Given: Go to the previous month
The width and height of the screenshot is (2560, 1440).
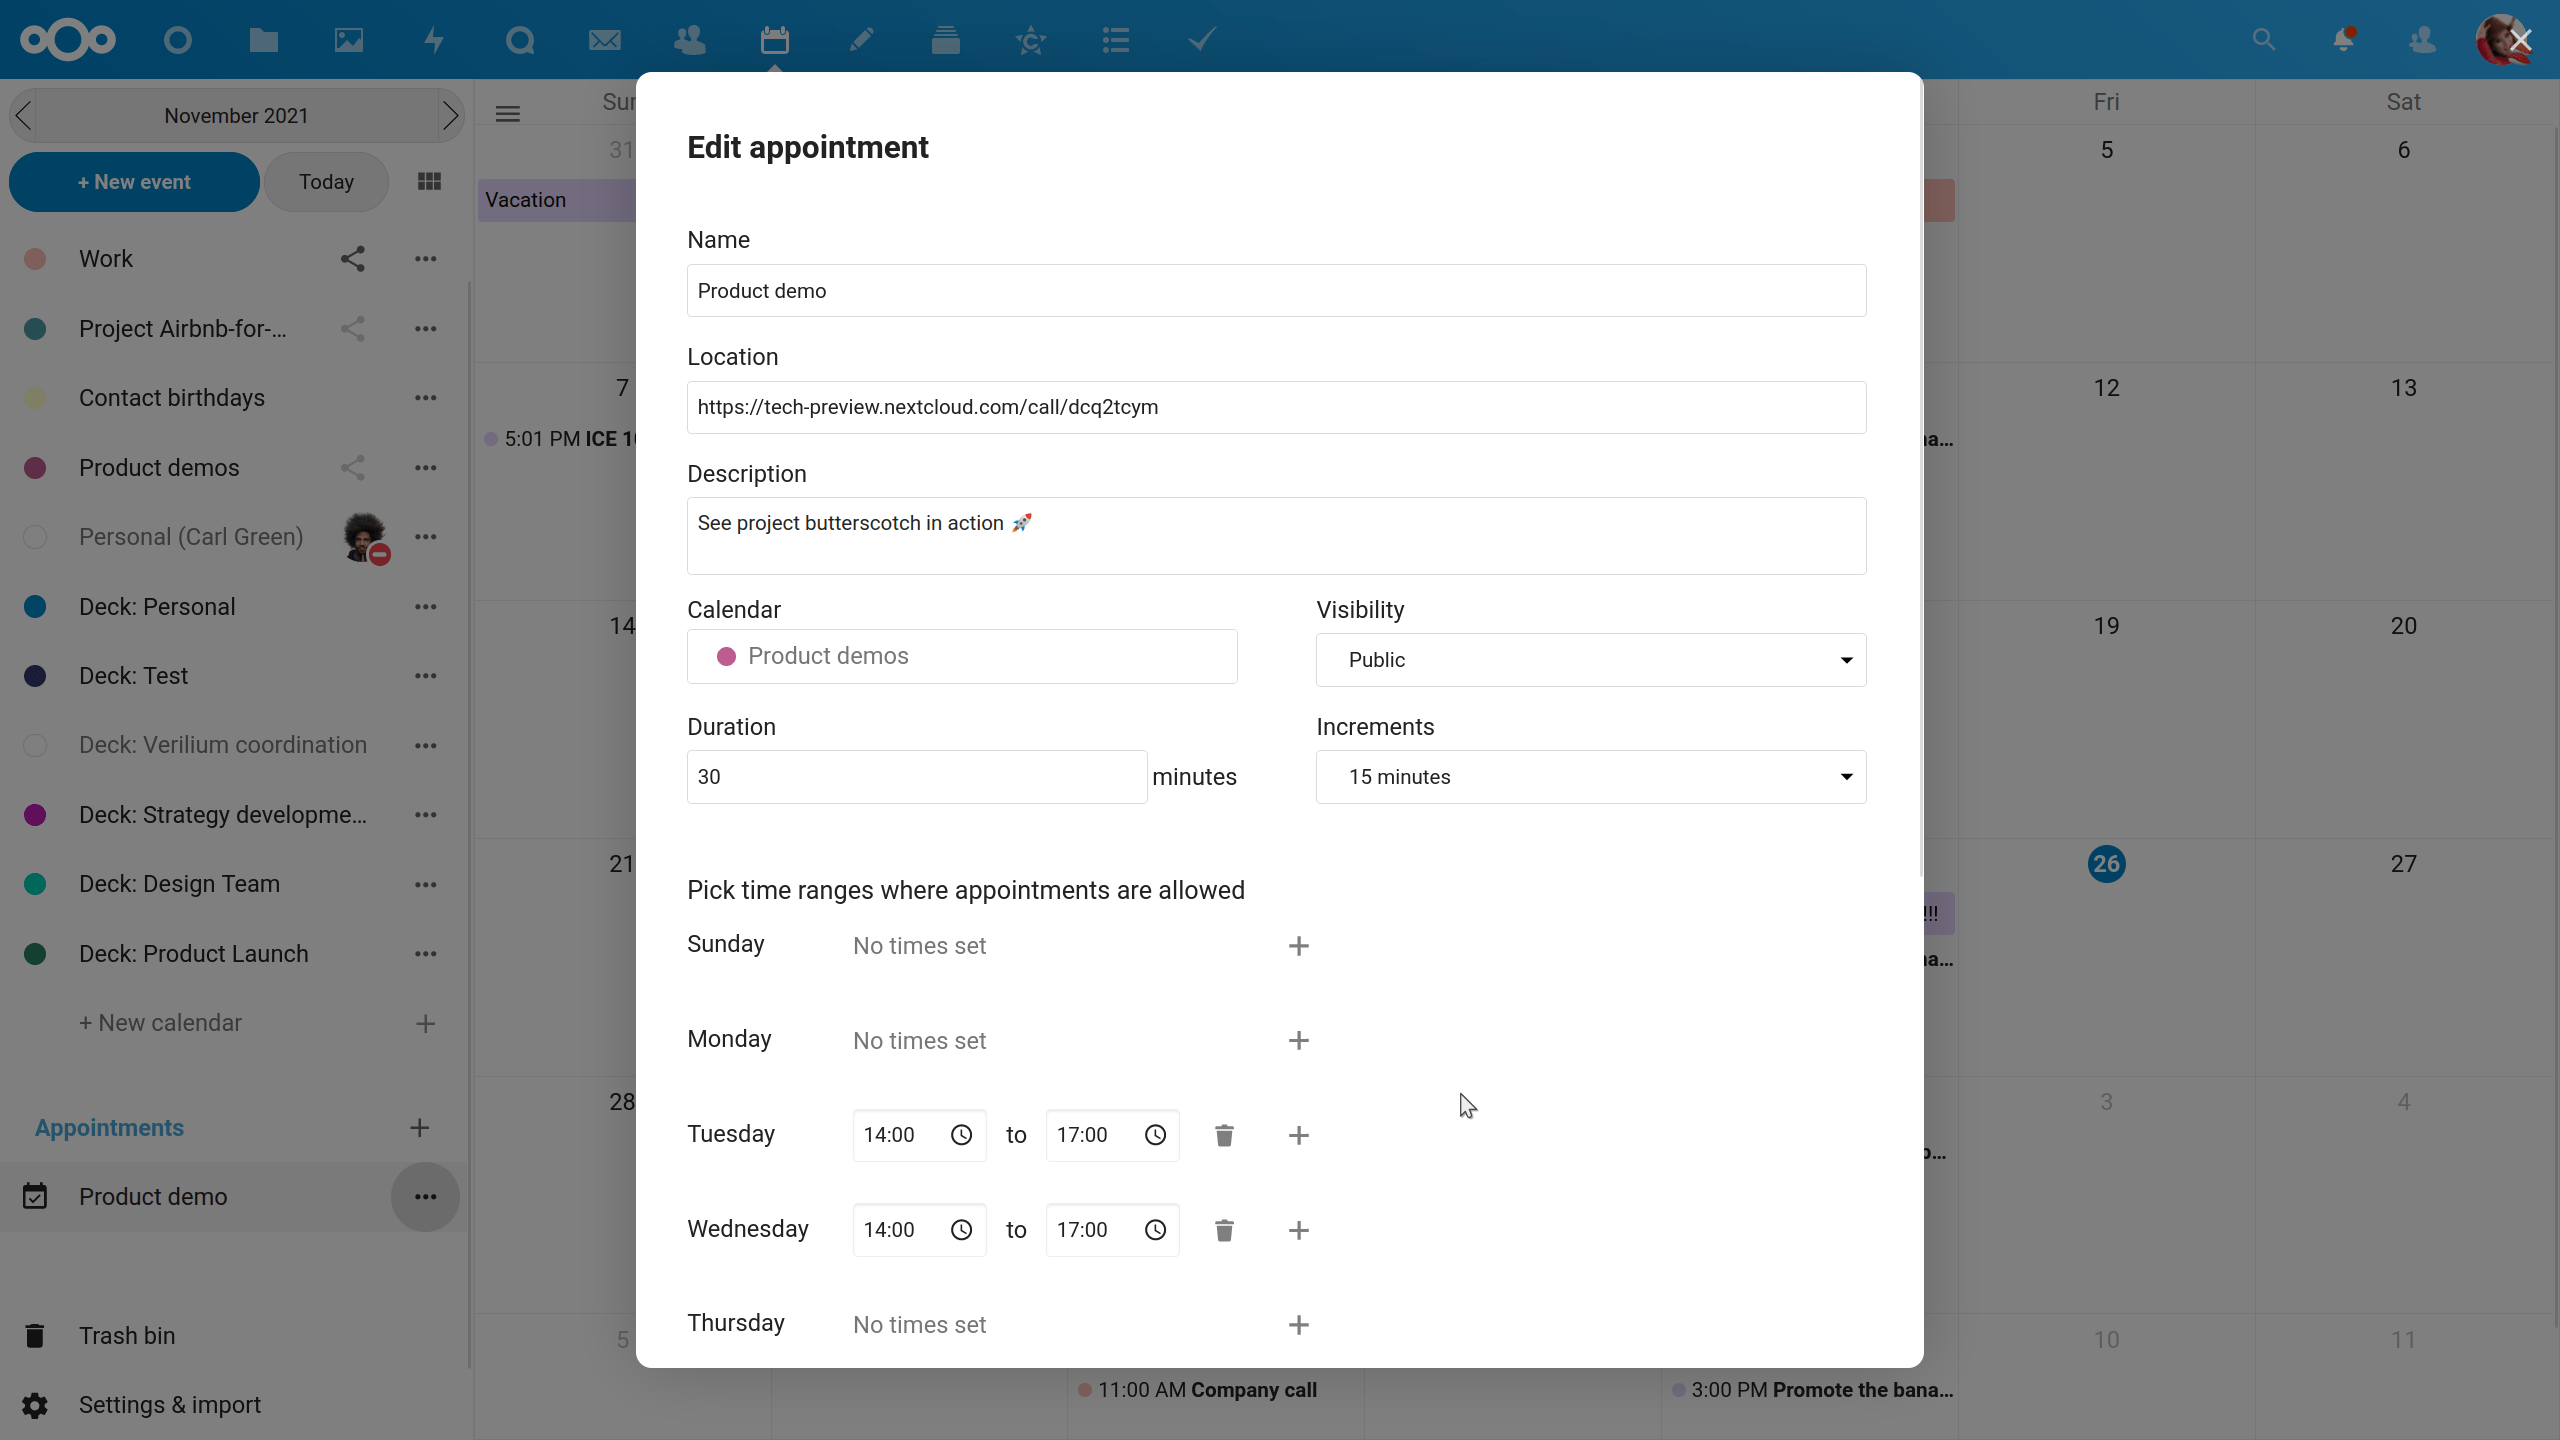Looking at the screenshot, I should [24, 116].
